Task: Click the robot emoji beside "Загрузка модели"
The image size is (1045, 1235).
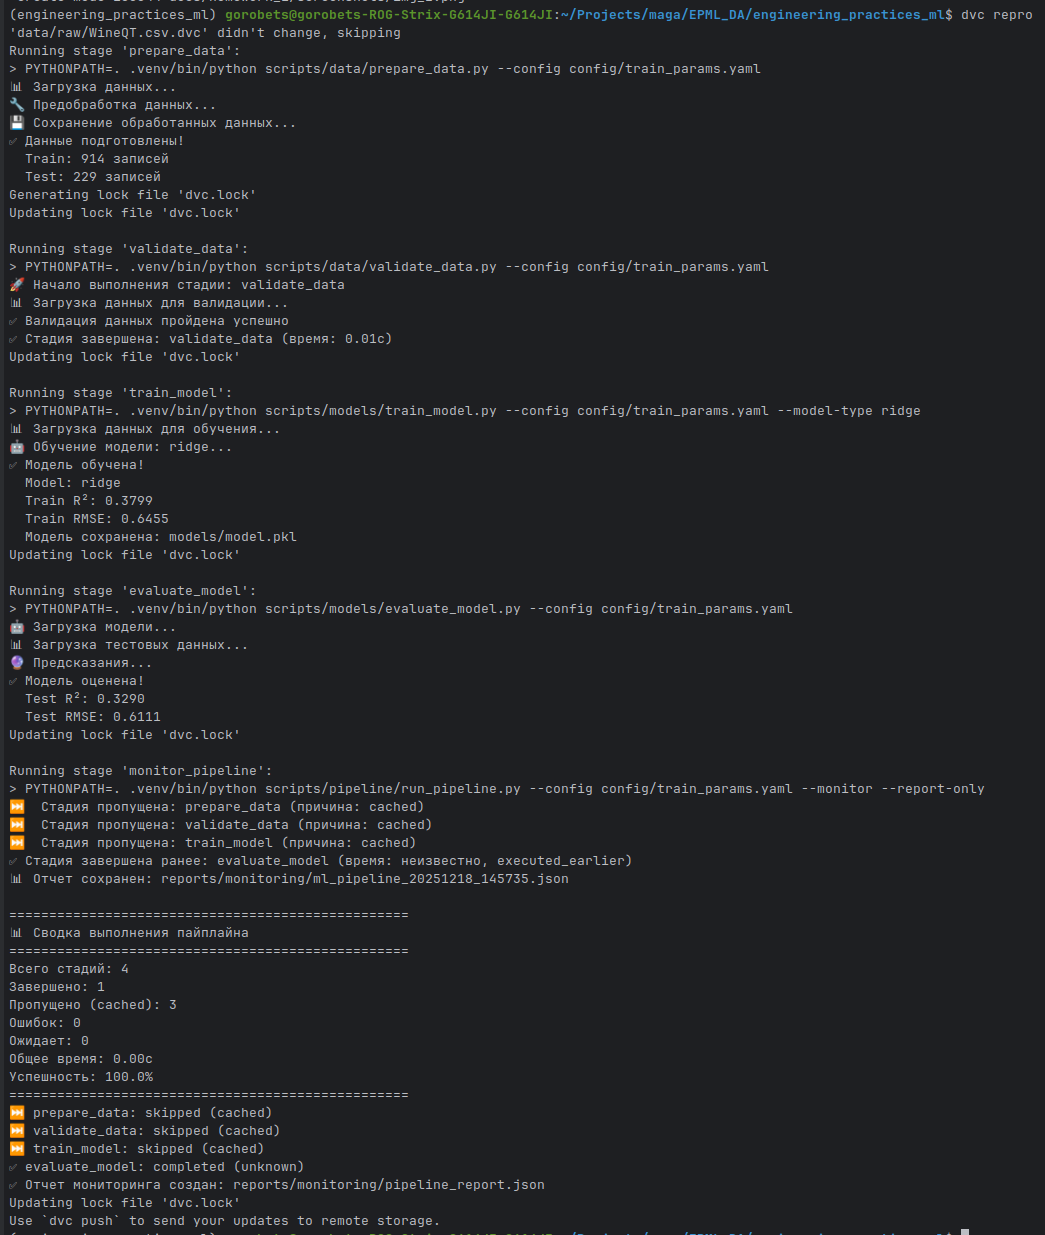Action: (16, 627)
